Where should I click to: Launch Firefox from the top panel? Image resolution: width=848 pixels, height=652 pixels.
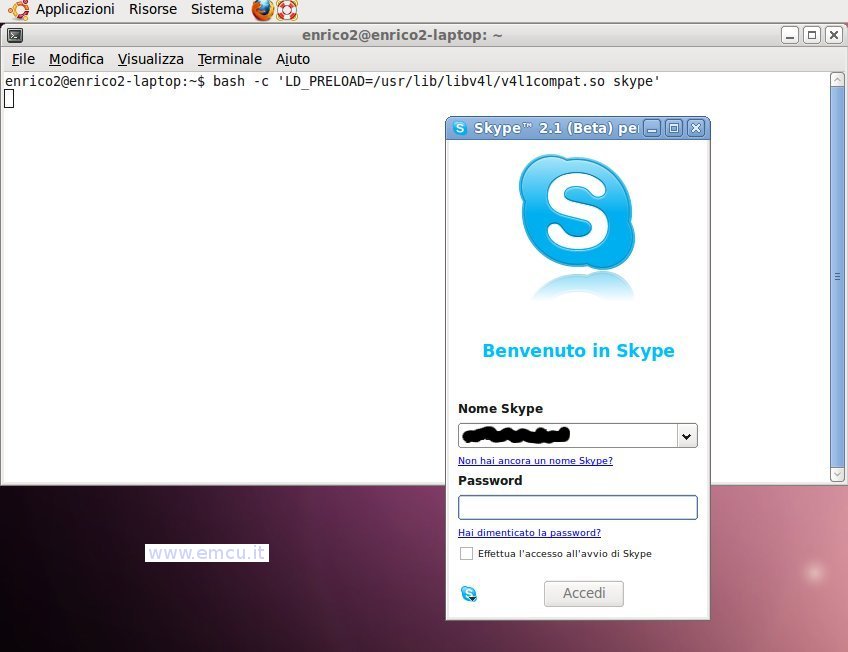(263, 10)
